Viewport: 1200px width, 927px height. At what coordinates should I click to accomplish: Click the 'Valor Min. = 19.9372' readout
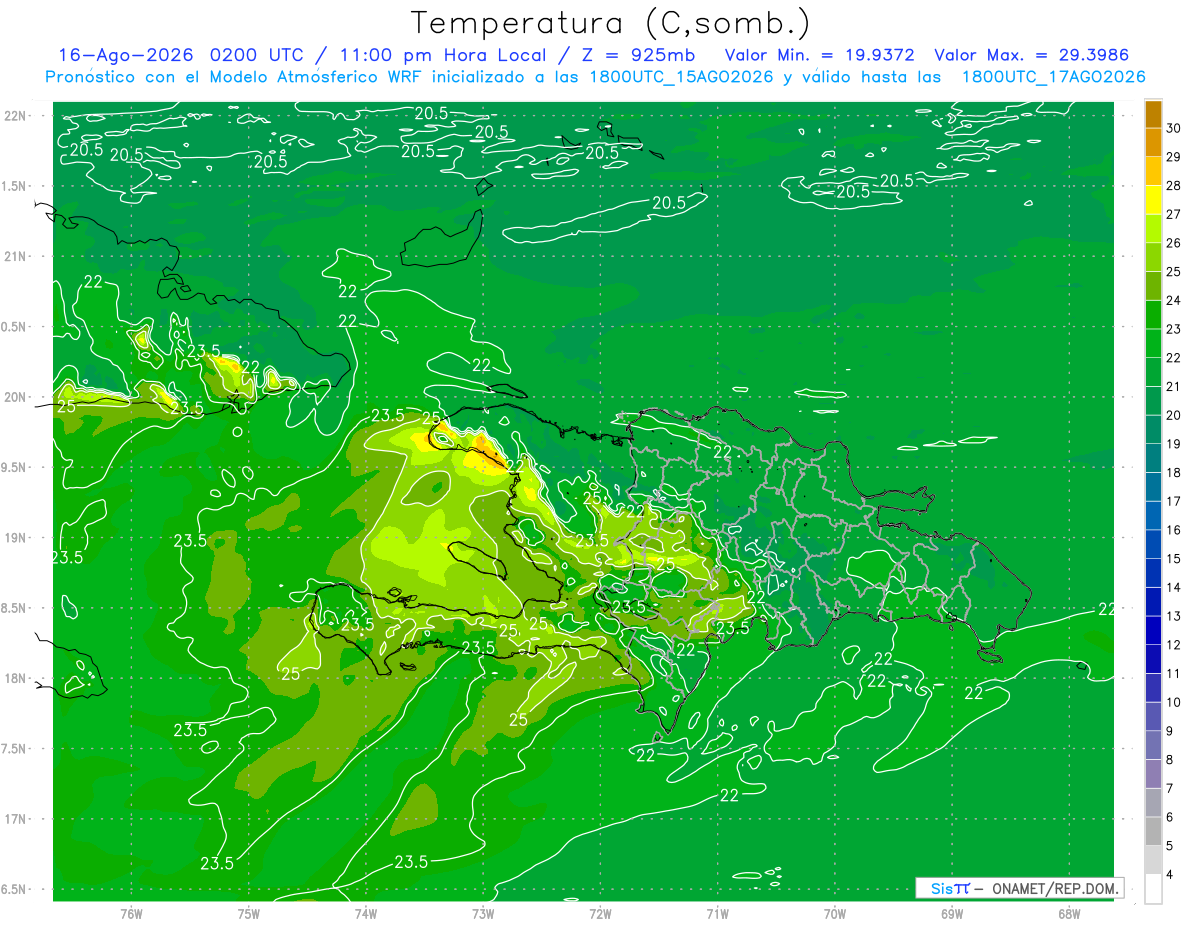tap(820, 55)
